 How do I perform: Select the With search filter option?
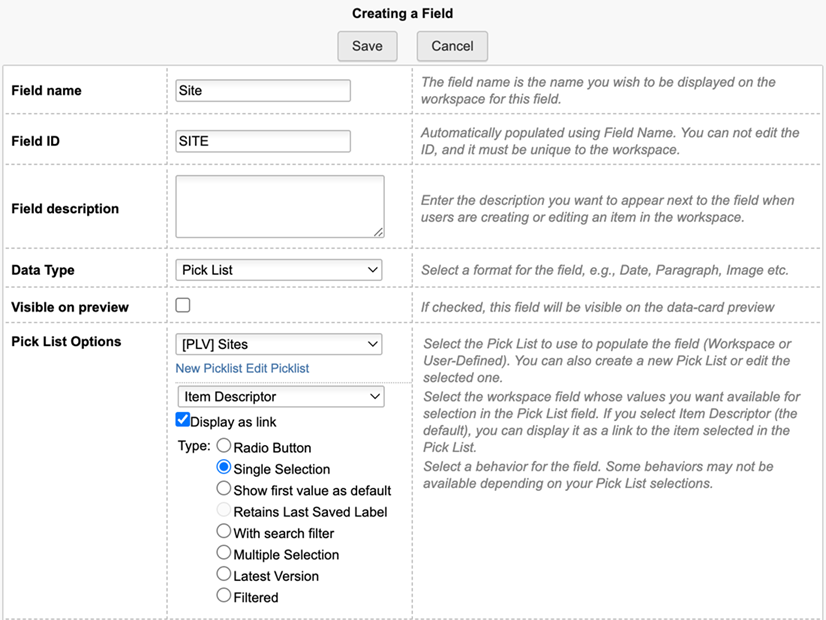224,532
